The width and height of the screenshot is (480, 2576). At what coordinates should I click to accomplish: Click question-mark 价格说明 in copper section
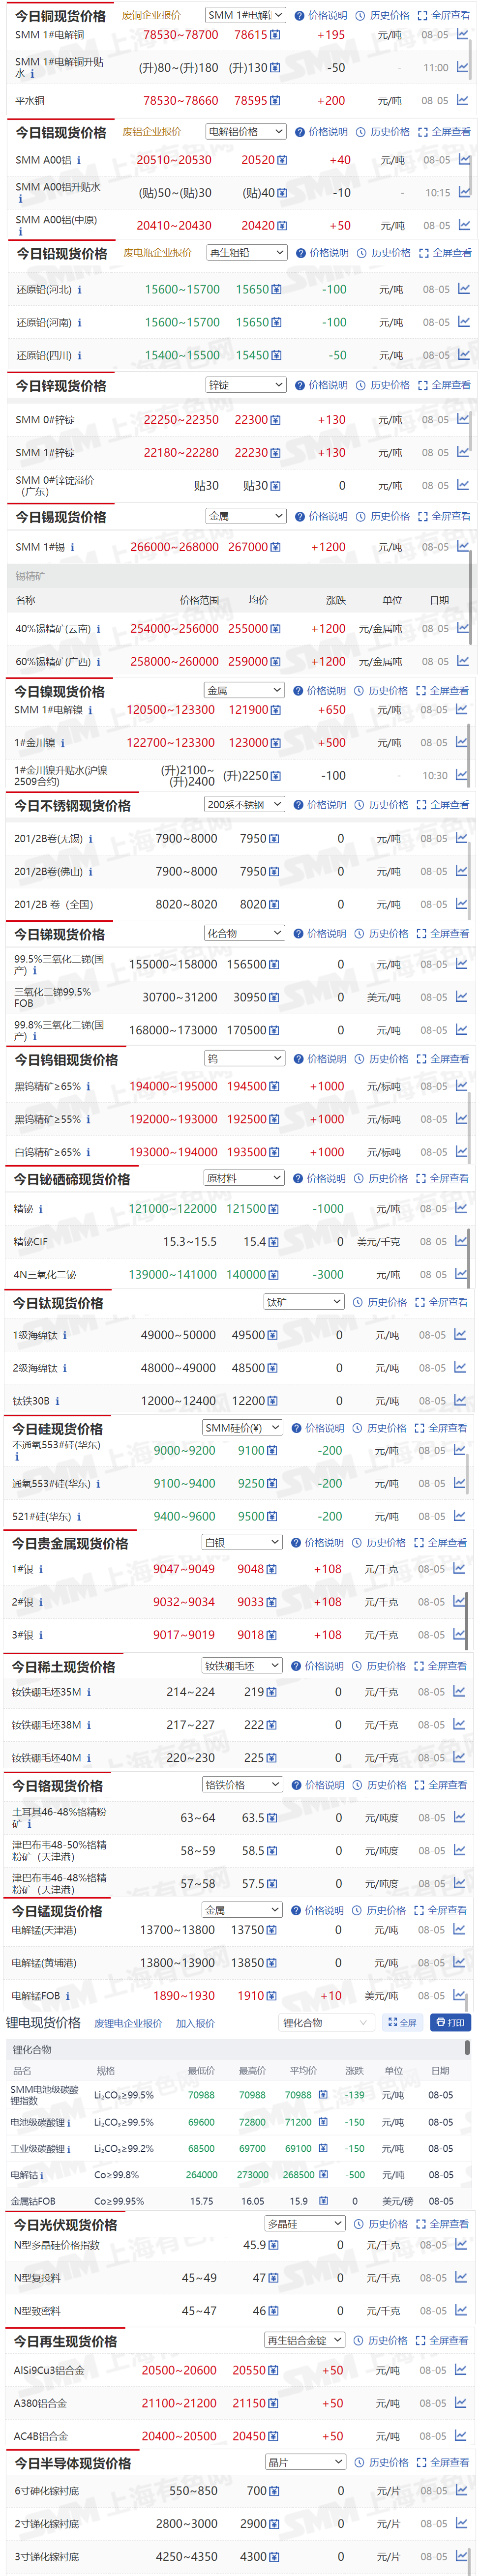(321, 15)
